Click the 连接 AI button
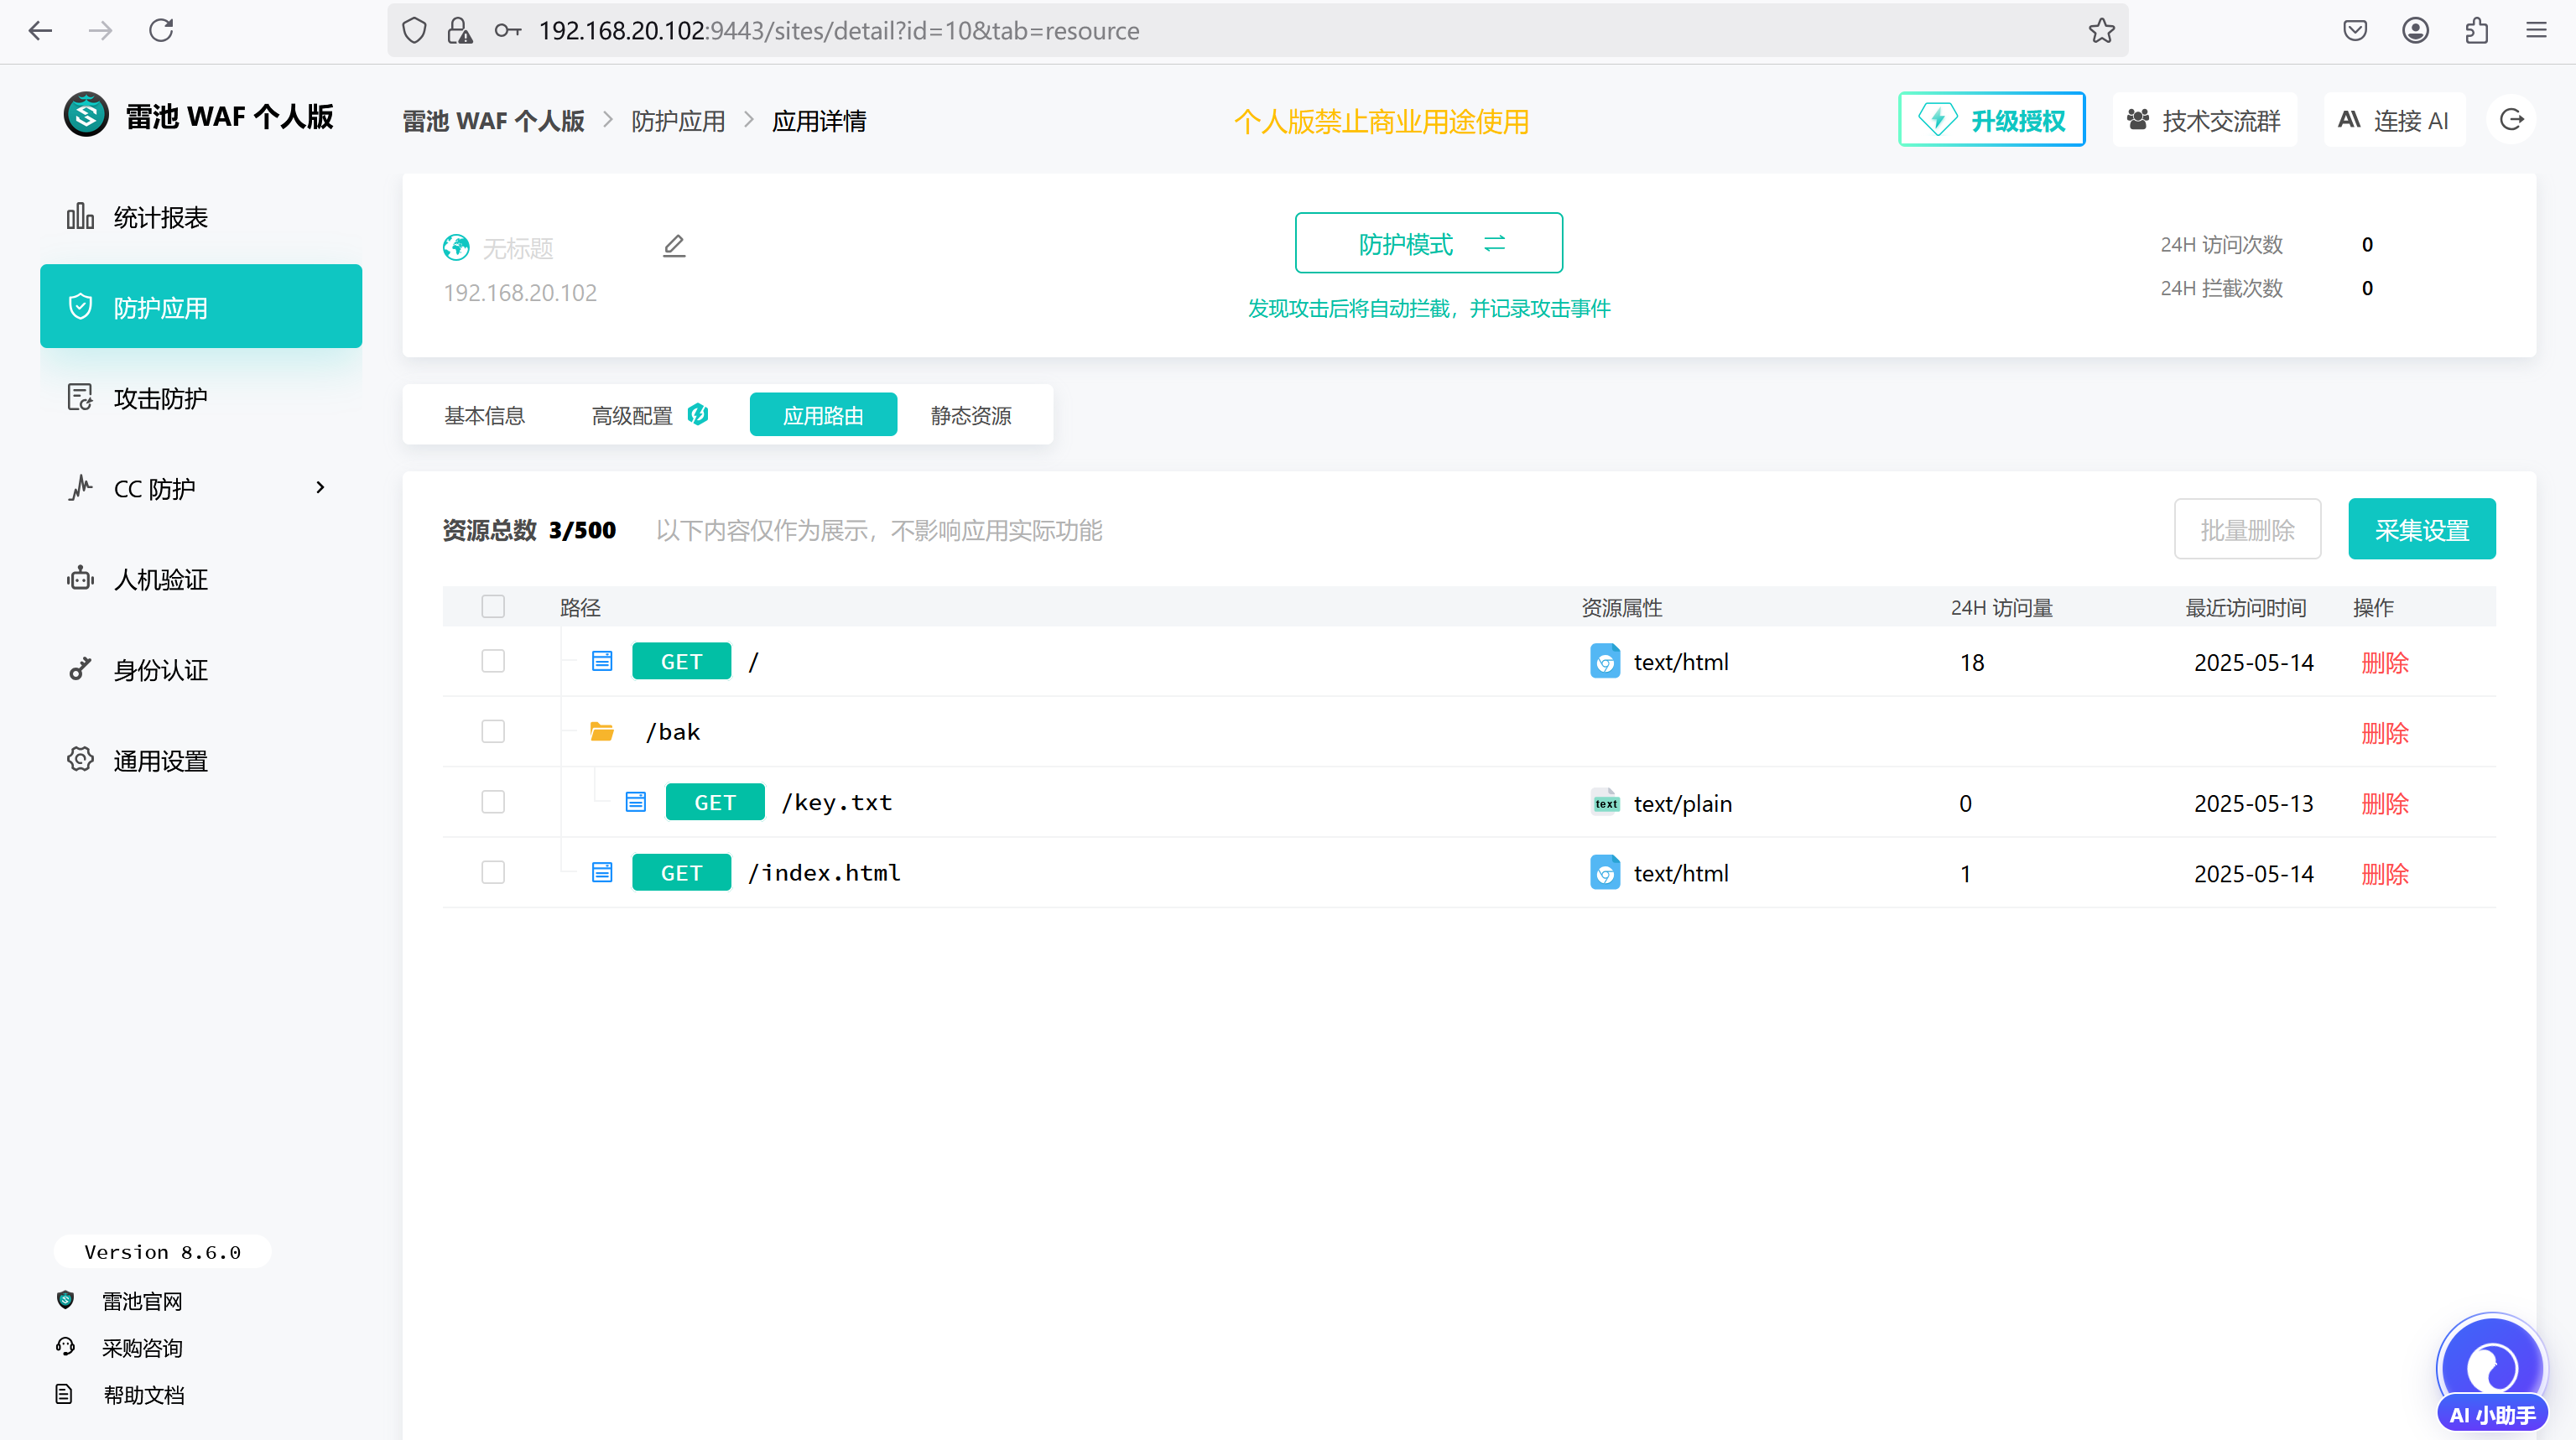The width and height of the screenshot is (2576, 1440). (2394, 120)
